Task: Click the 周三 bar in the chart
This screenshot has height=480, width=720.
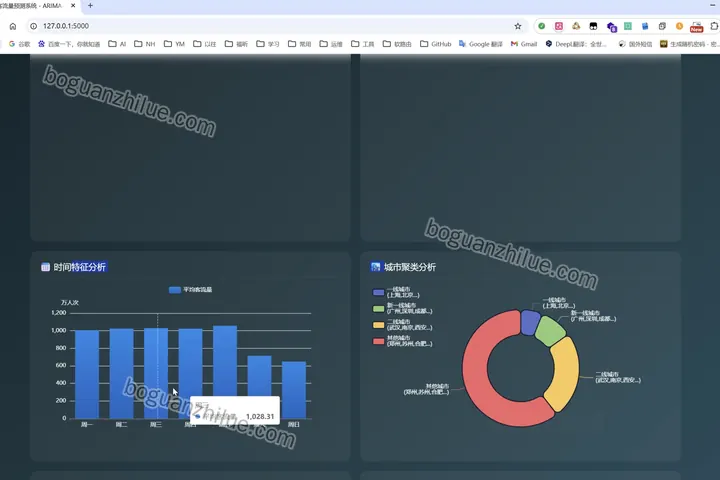Action: (x=156, y=373)
